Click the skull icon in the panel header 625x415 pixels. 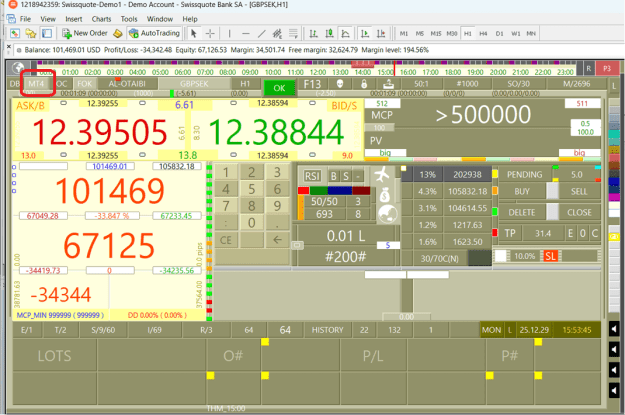tap(340, 84)
